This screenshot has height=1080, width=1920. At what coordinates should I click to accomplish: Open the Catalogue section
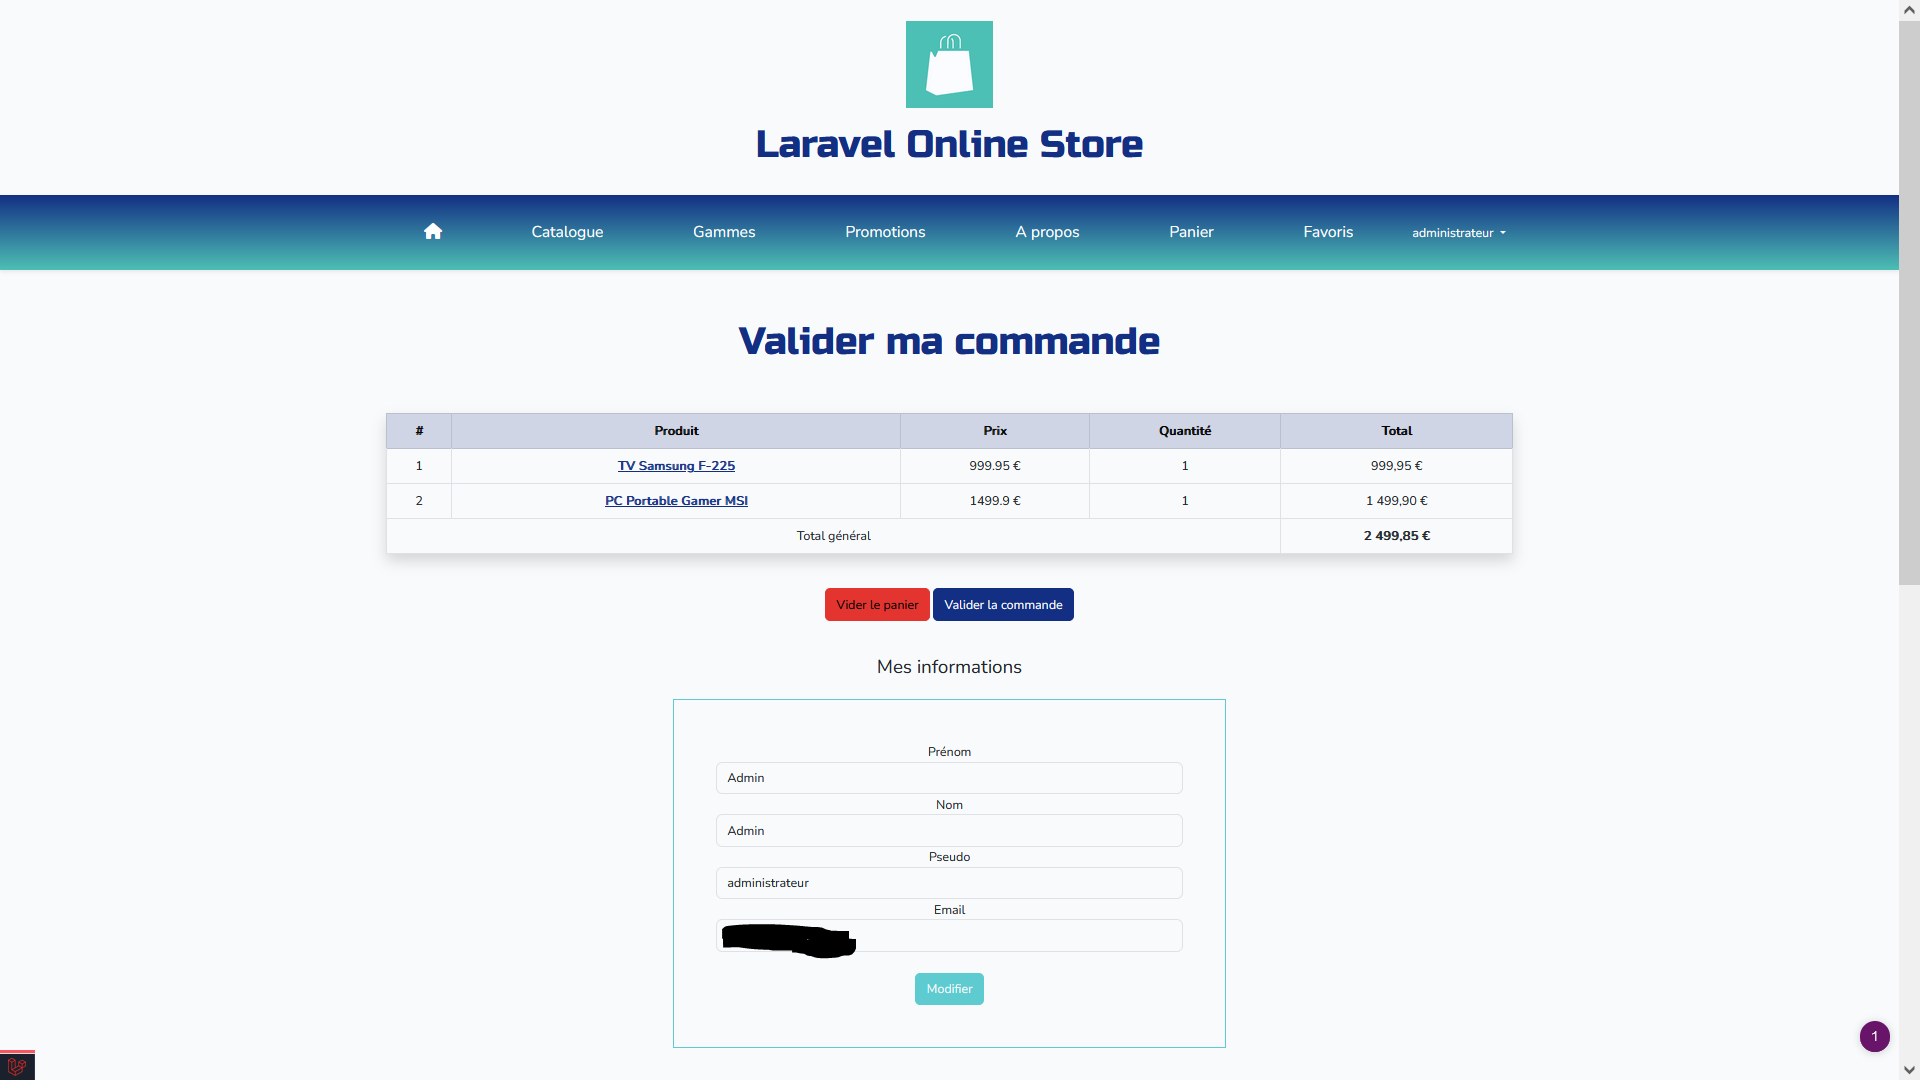[x=567, y=232]
